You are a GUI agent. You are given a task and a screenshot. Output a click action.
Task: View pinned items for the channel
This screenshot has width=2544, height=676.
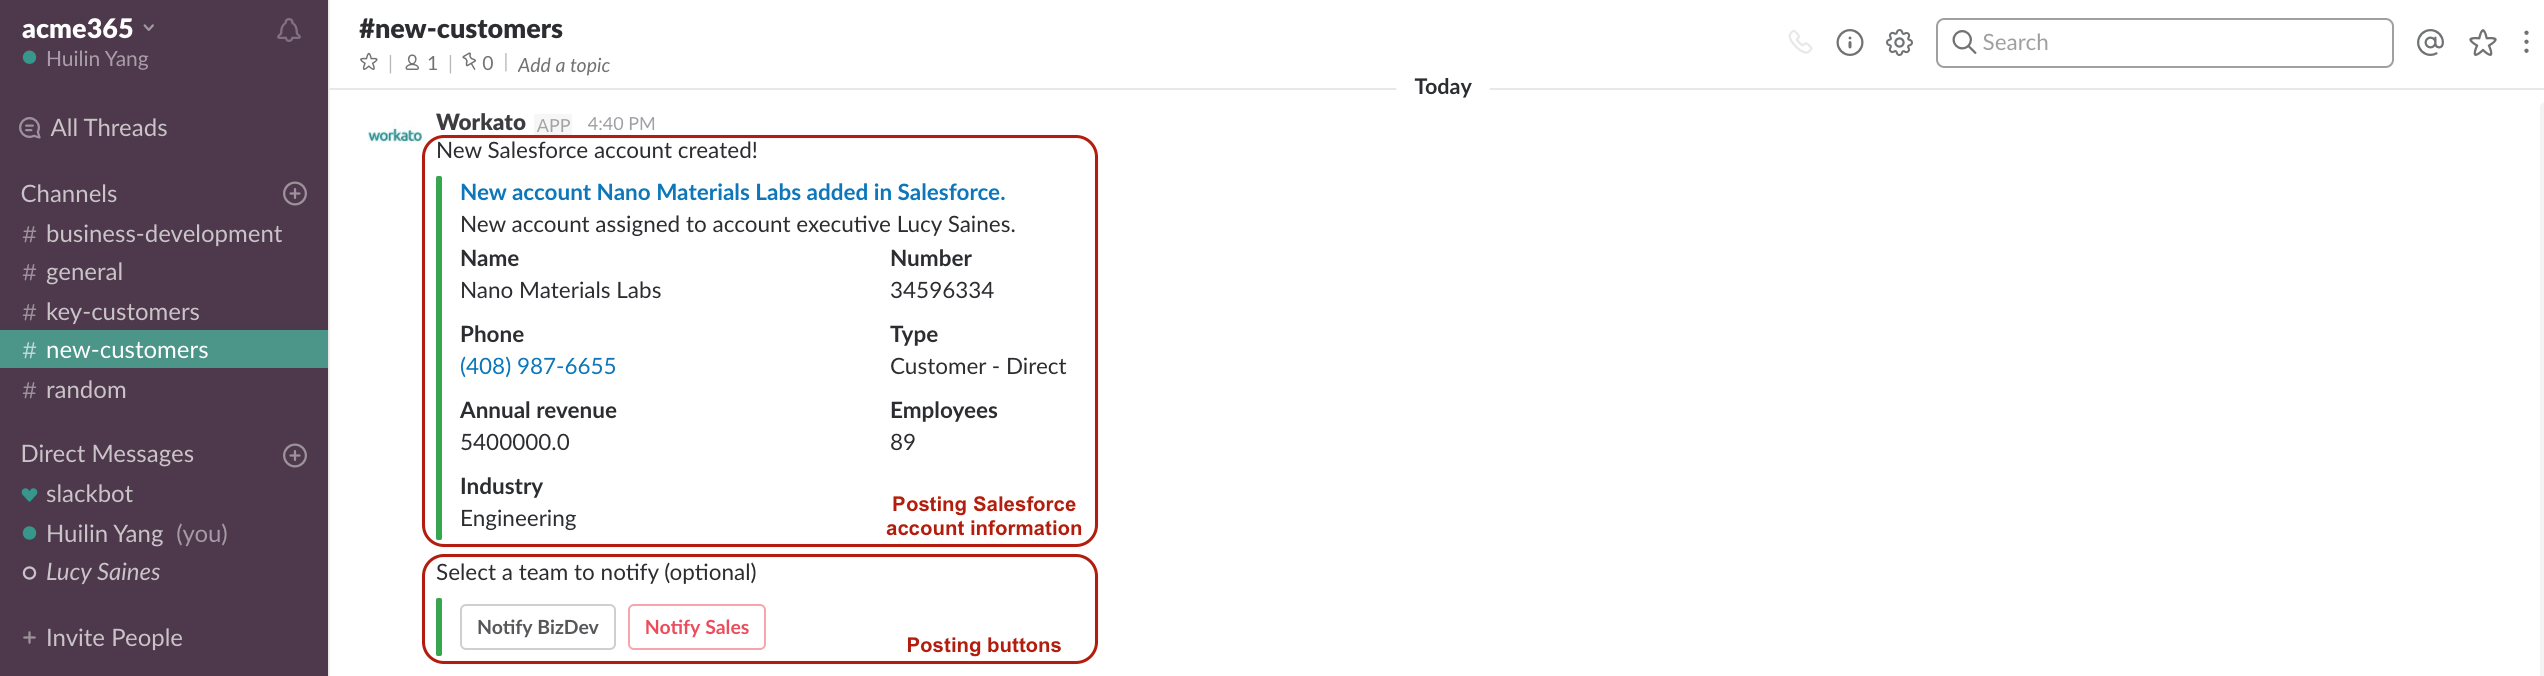point(477,62)
